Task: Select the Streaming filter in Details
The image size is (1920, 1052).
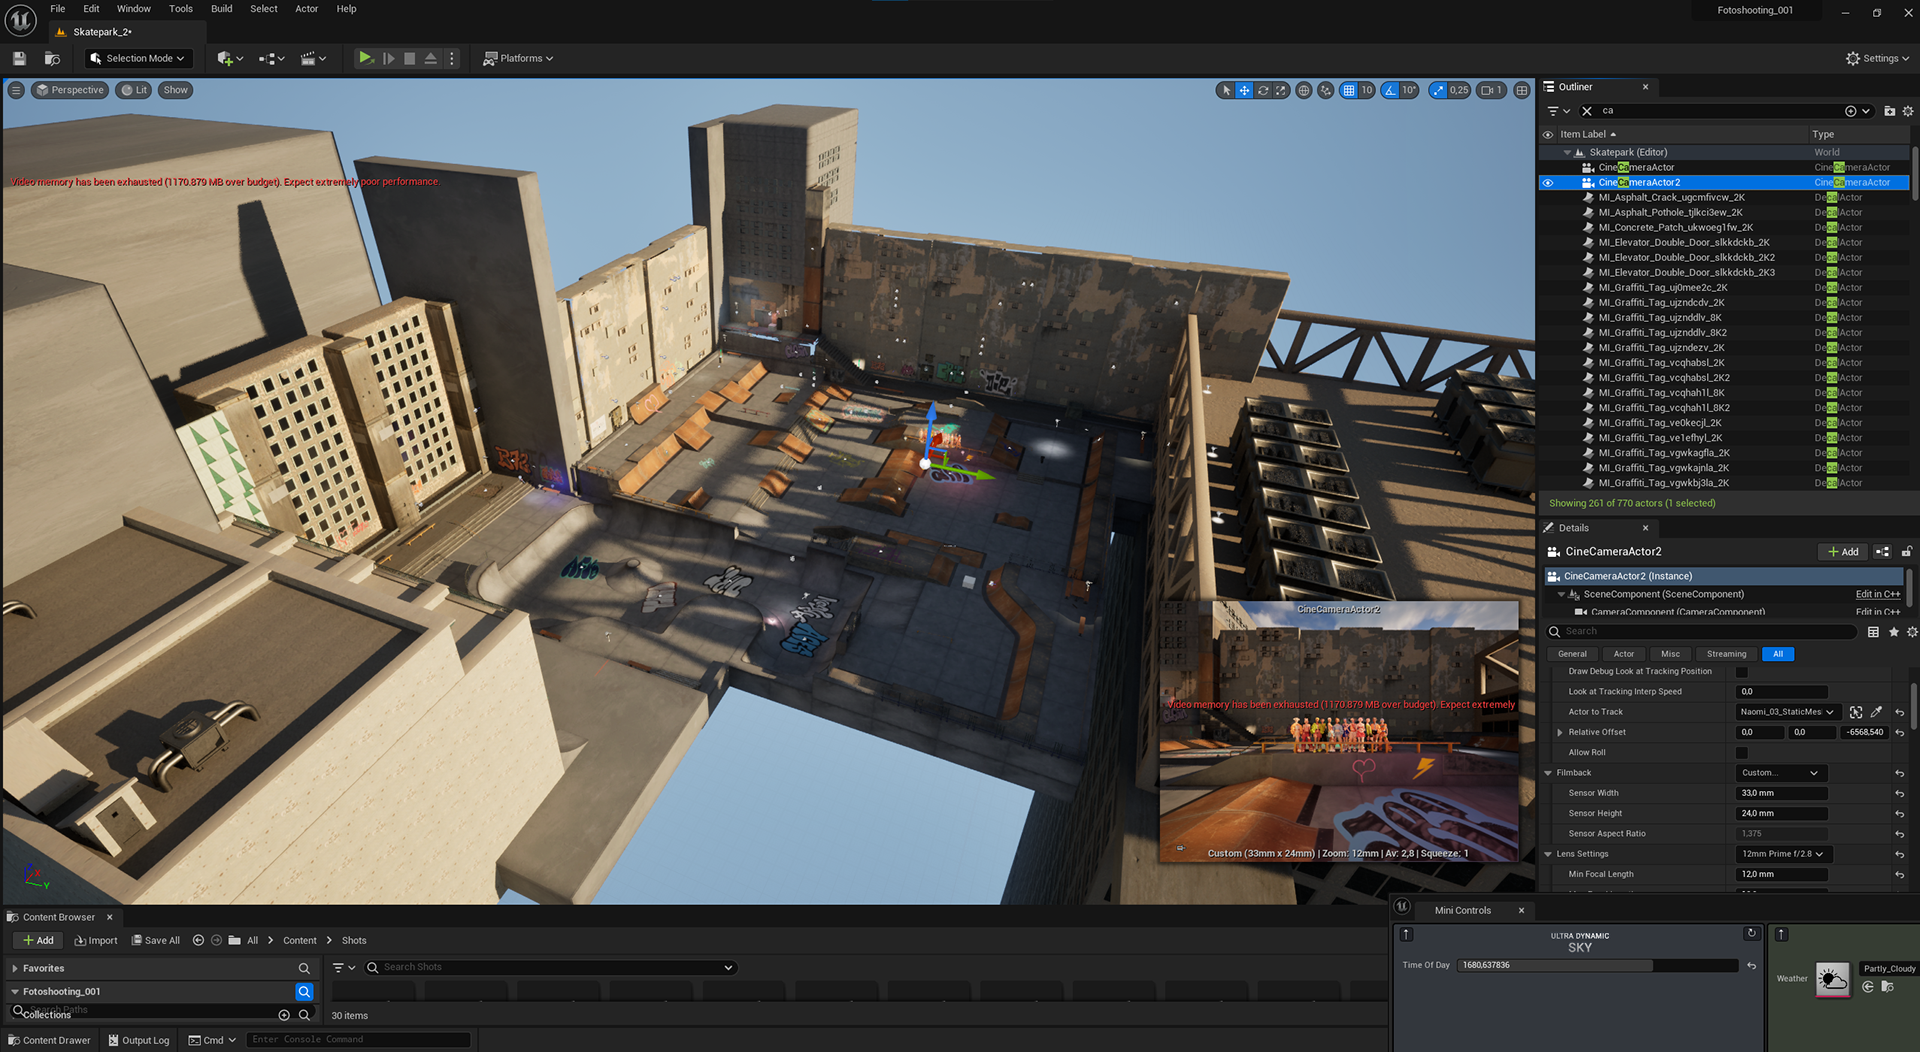Action: pos(1726,654)
